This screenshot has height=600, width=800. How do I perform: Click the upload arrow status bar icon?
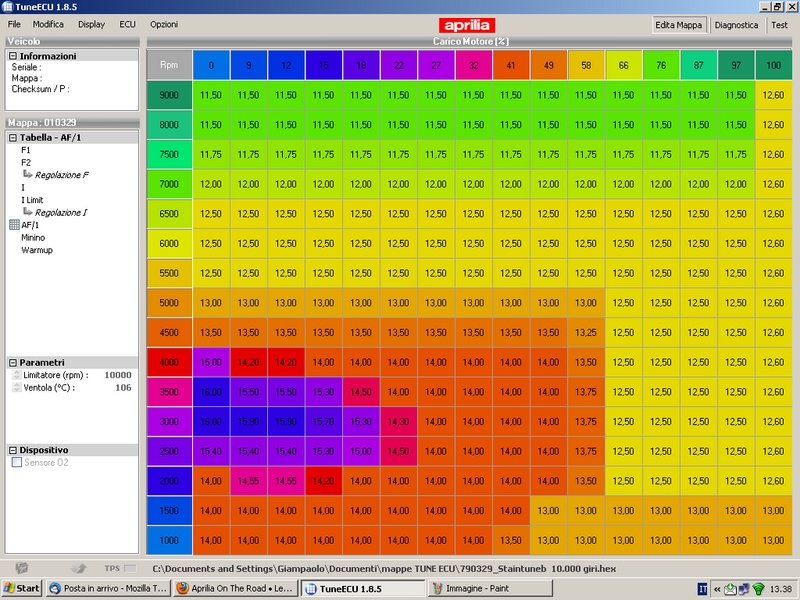[79, 568]
